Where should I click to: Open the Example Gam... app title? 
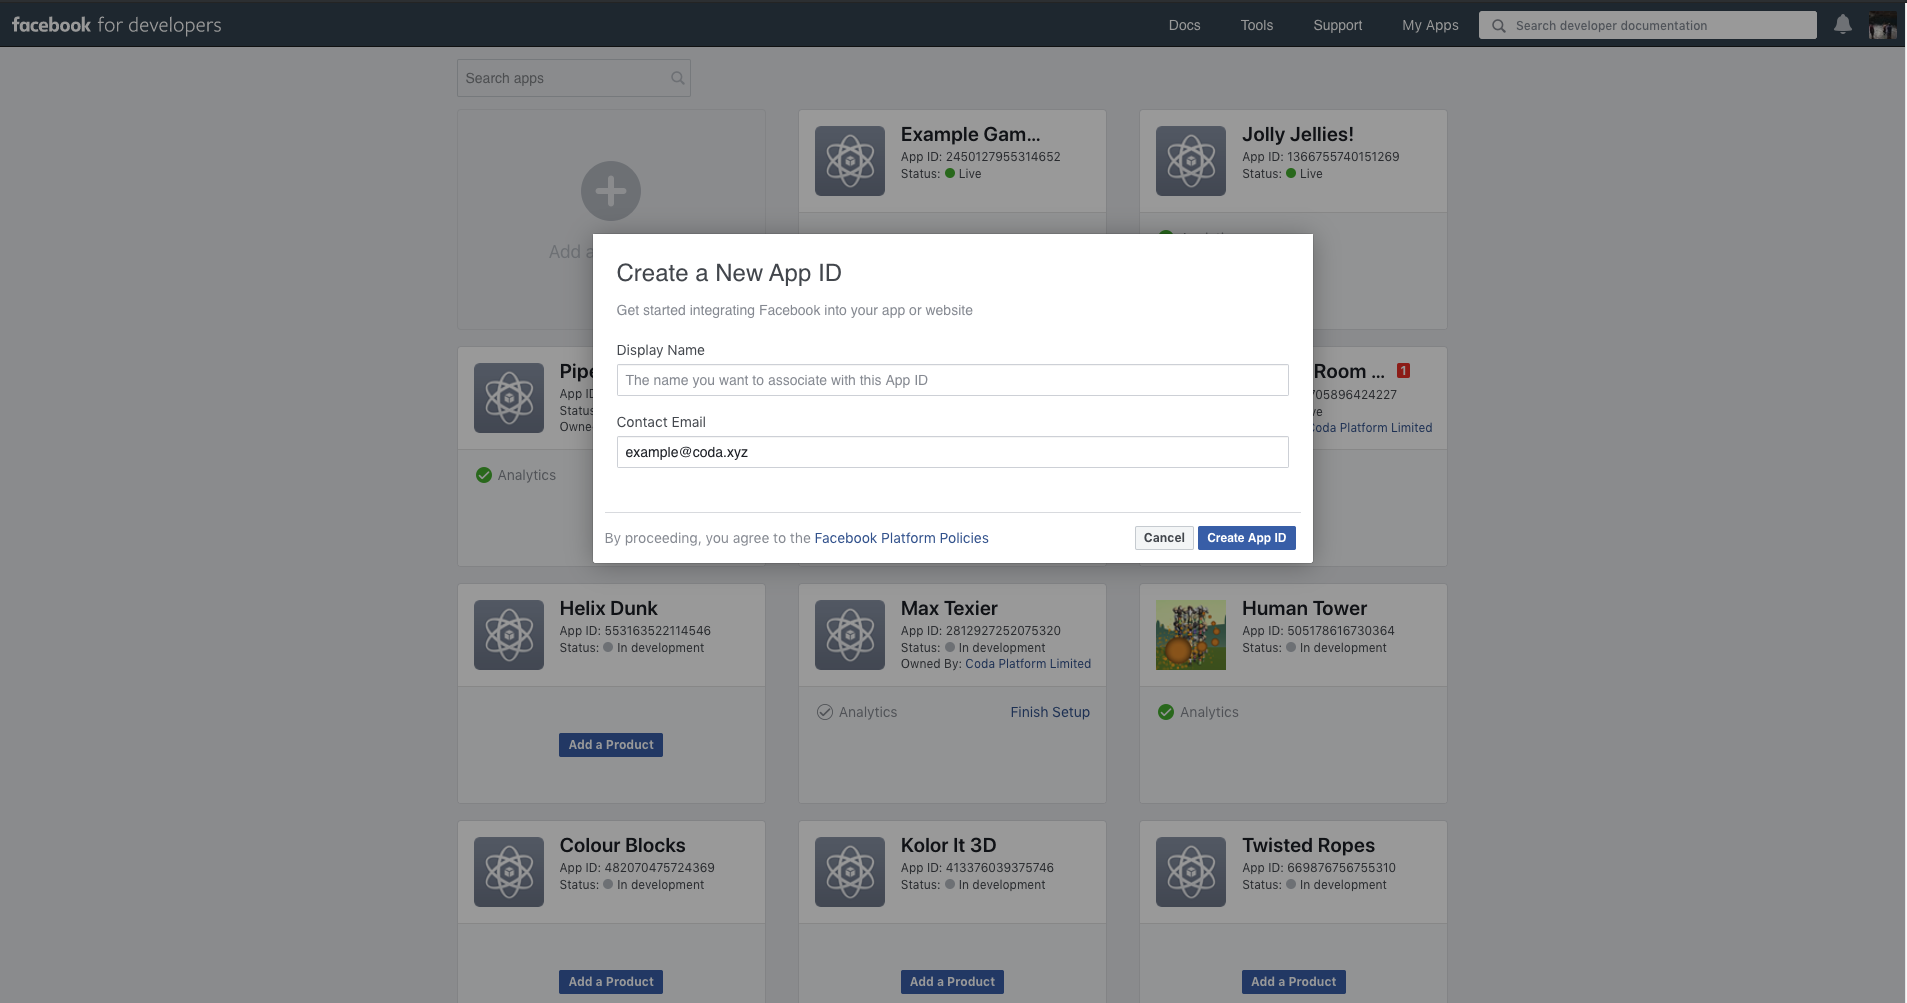pyautogui.click(x=970, y=134)
